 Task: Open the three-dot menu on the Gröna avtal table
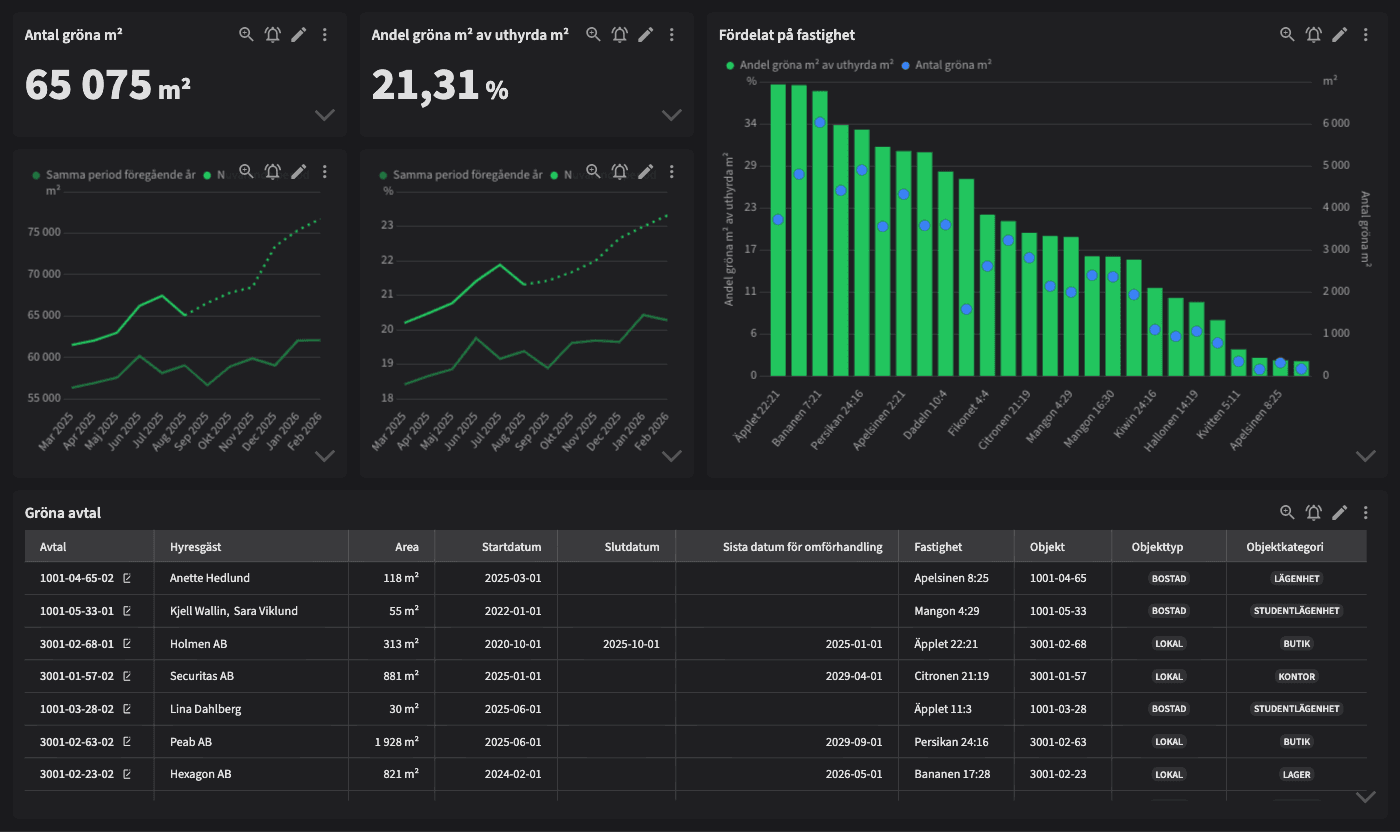pos(1366,511)
